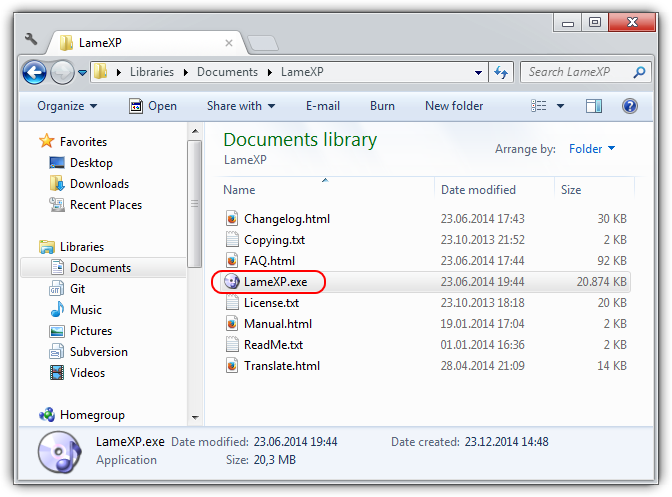Click the Forward navigation arrow
Screen dimensions: 672x497
click(62, 72)
